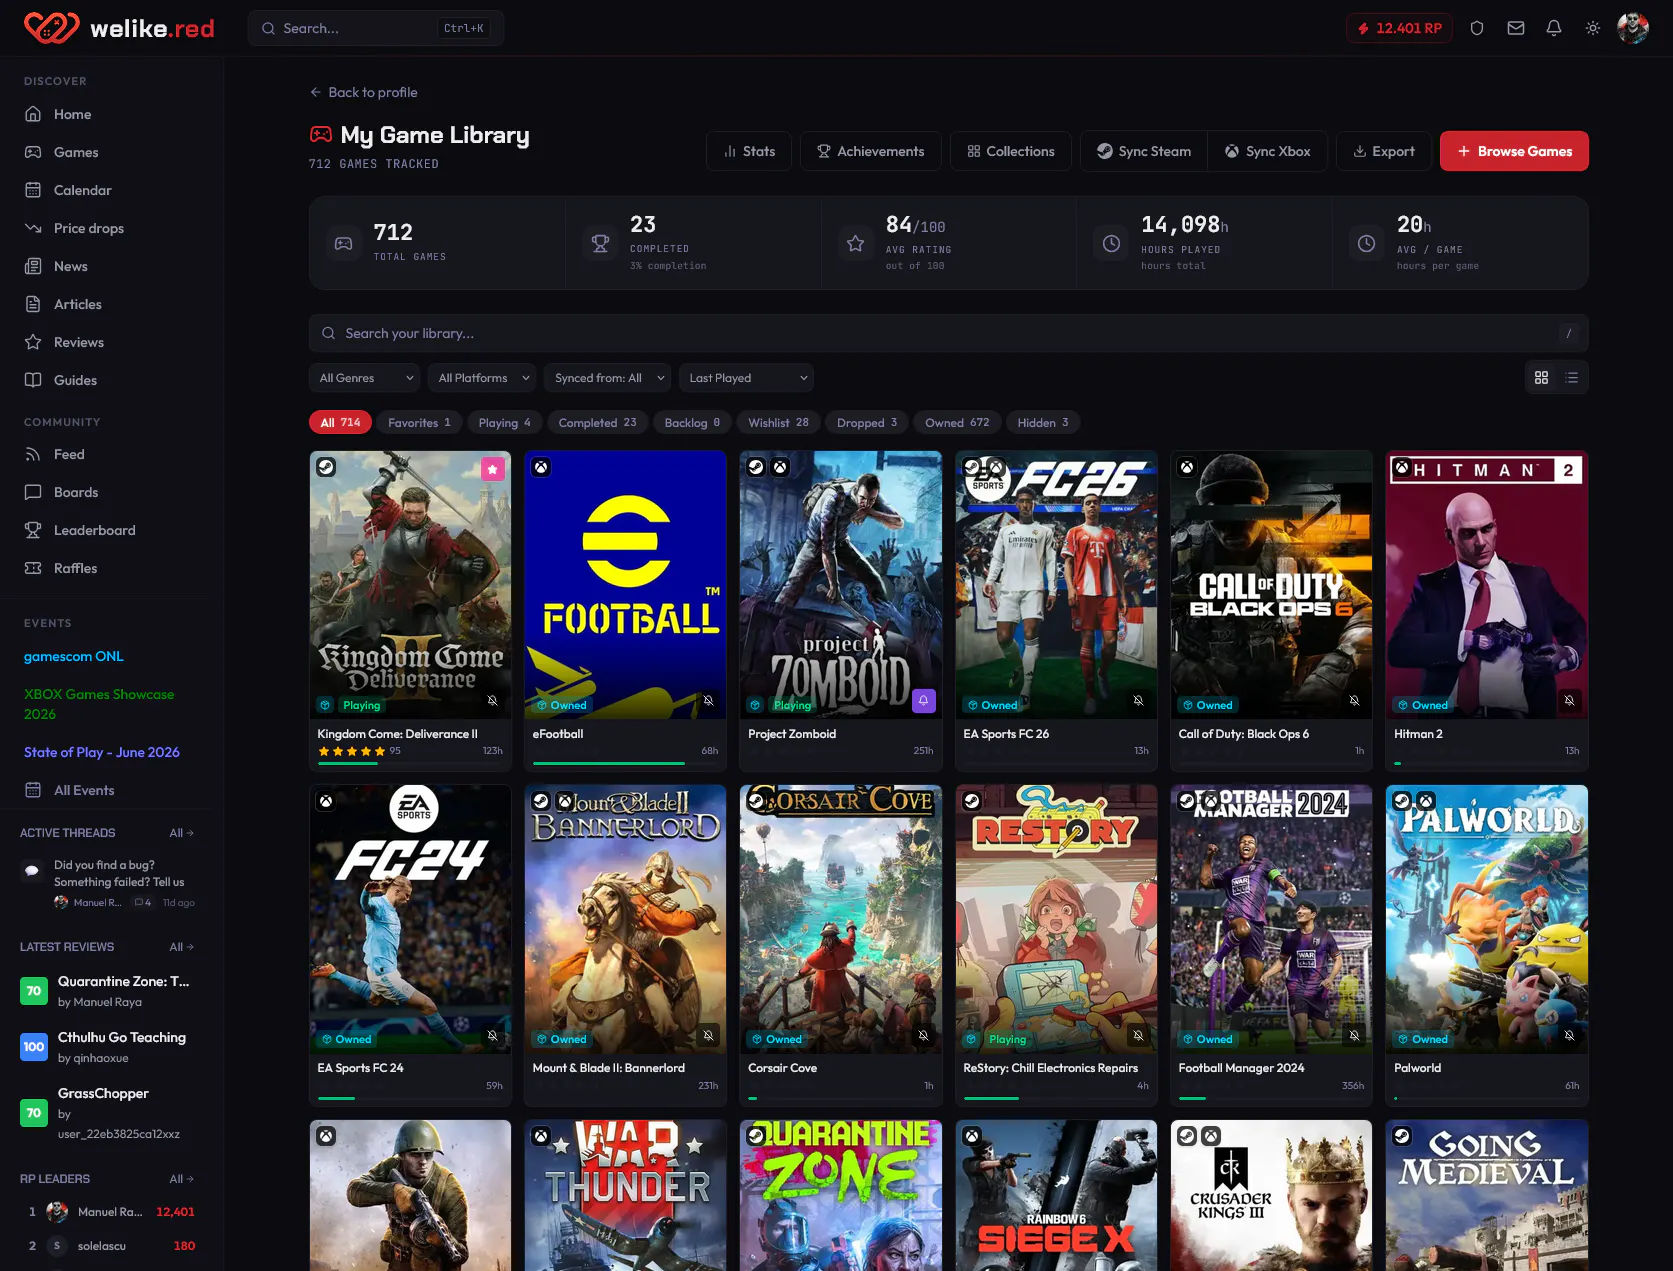Screen dimensions: 1673x1271
Task: Expand Latest Reviews All arrow
Action: tap(182, 947)
